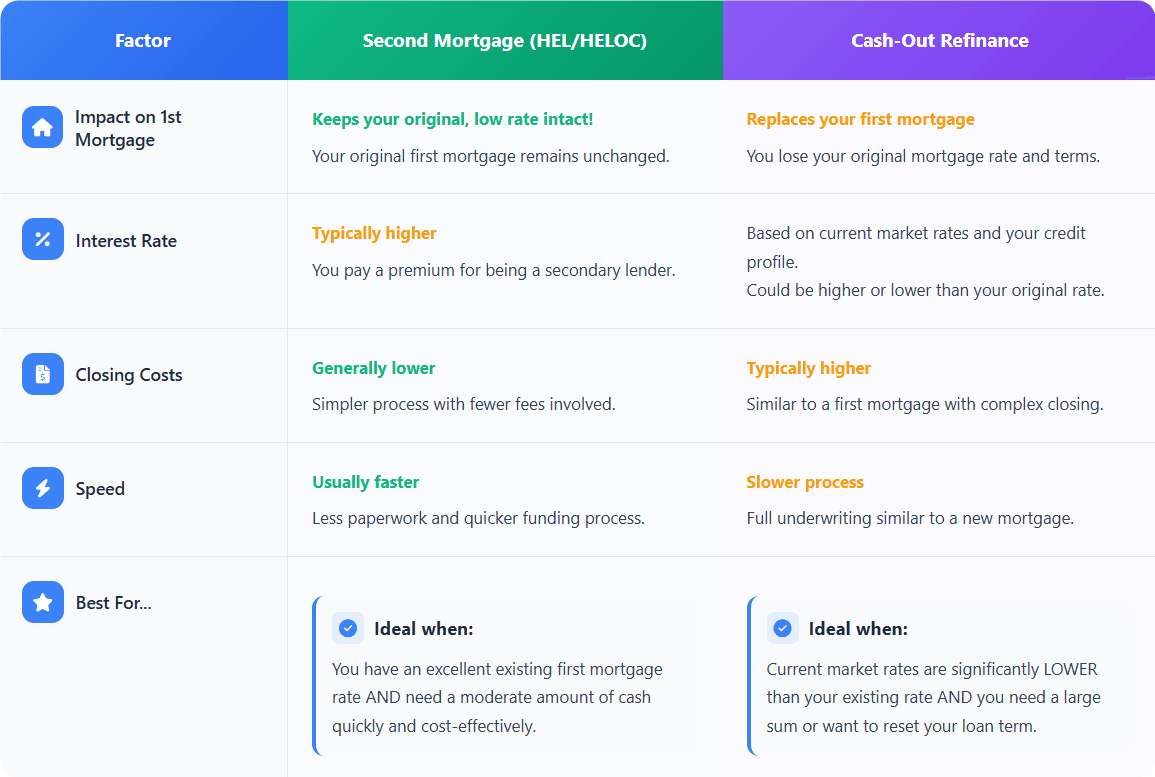This screenshot has width=1155, height=777.
Task: Click the dollar document icon for Closing Costs
Action: pyautogui.click(x=43, y=374)
